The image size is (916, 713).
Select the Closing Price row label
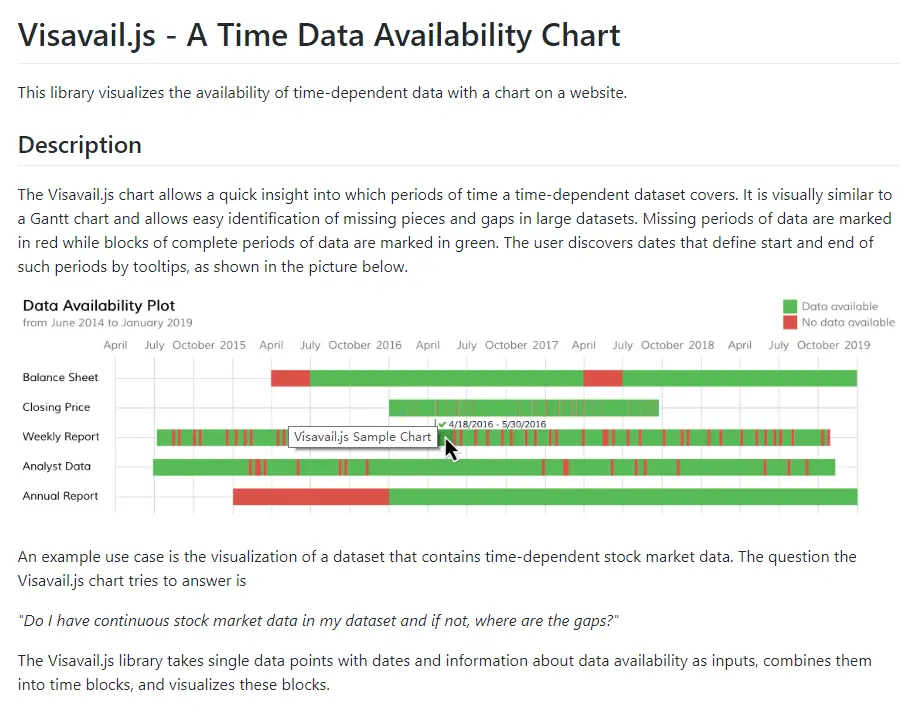coord(56,407)
